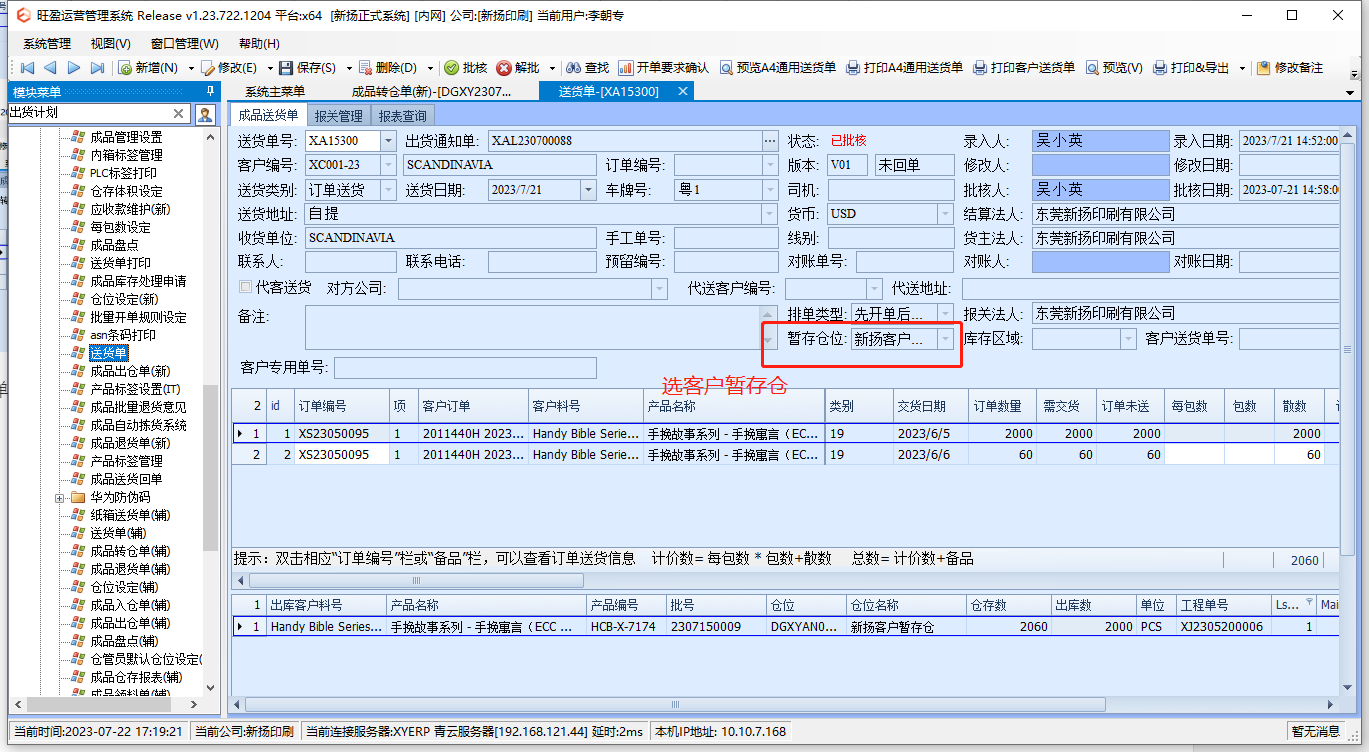Open the 新增(N) button dropdown arrow
1369x752 pixels.
point(190,68)
